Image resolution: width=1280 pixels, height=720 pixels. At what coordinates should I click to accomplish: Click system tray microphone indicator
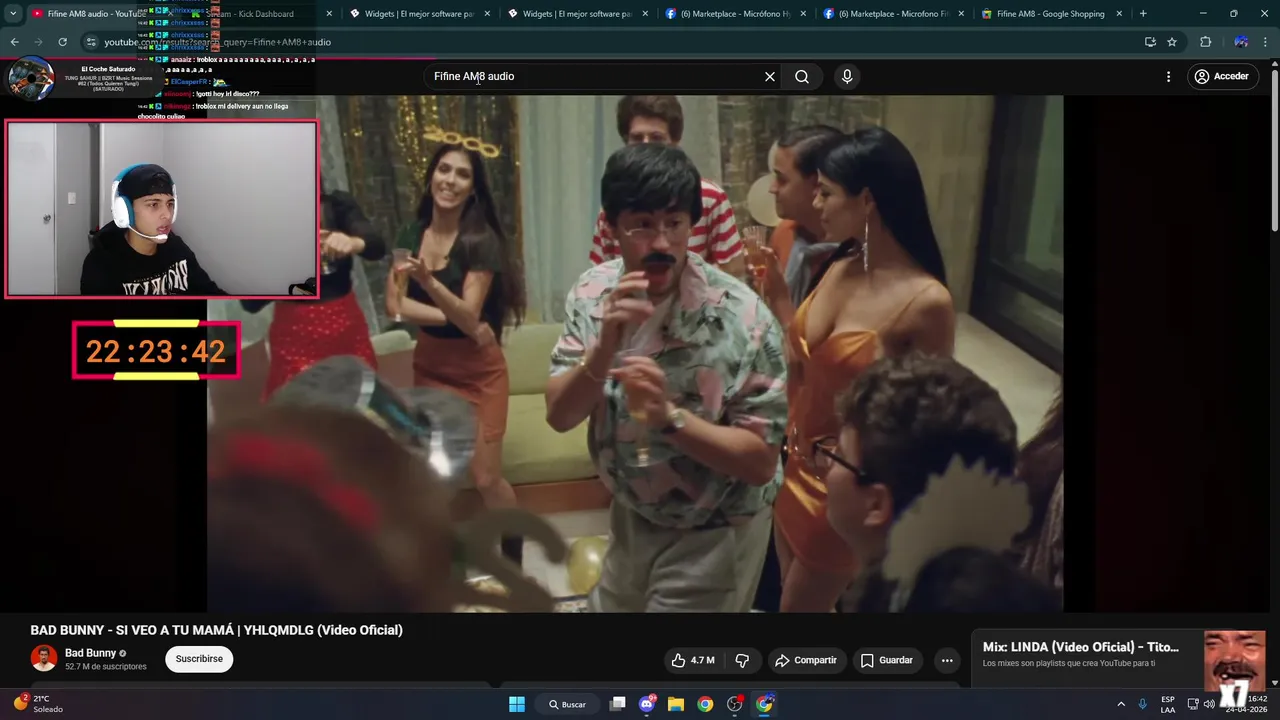[x=1143, y=704]
